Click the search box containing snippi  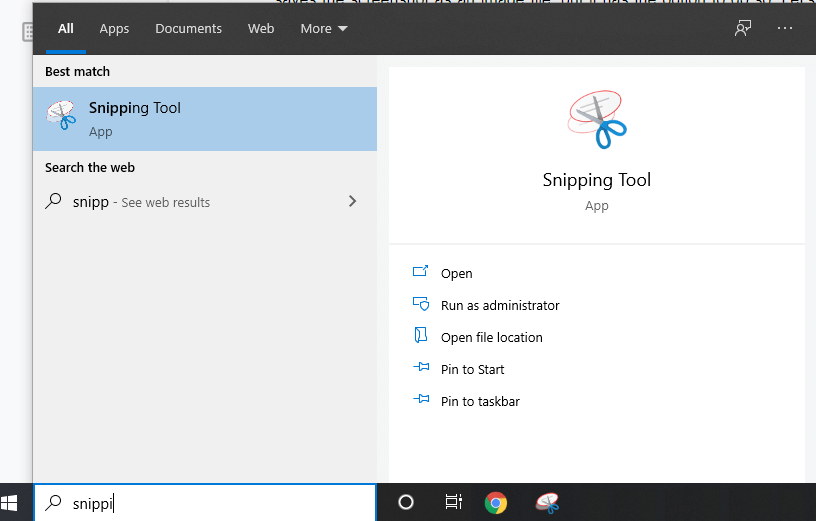205,503
